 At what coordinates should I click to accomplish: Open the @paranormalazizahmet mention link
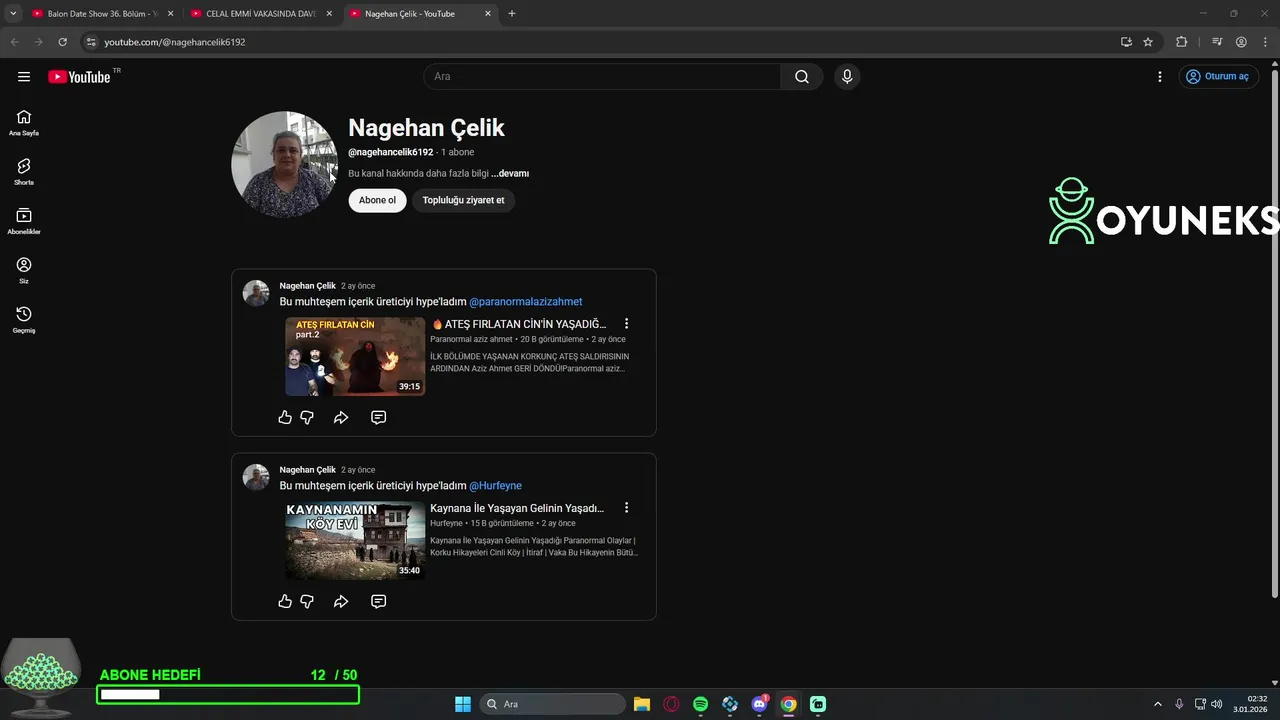[x=526, y=302]
